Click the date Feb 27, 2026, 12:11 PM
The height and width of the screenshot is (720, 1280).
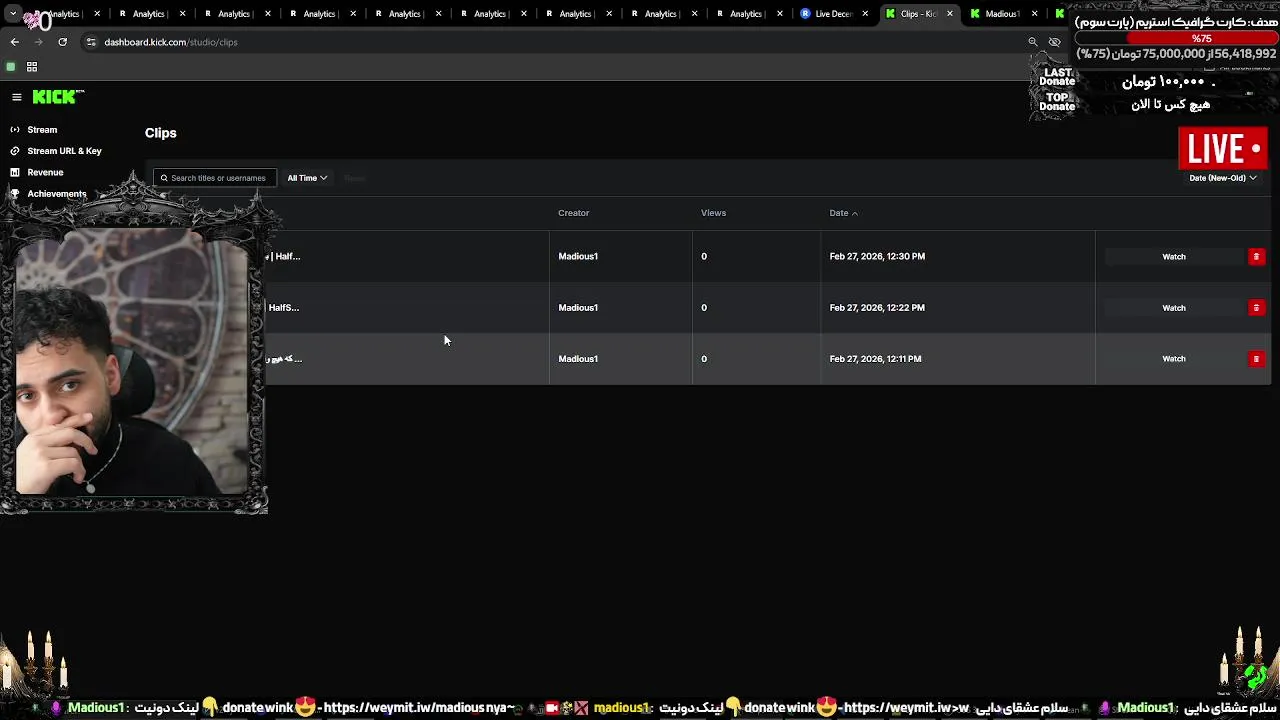click(x=875, y=359)
